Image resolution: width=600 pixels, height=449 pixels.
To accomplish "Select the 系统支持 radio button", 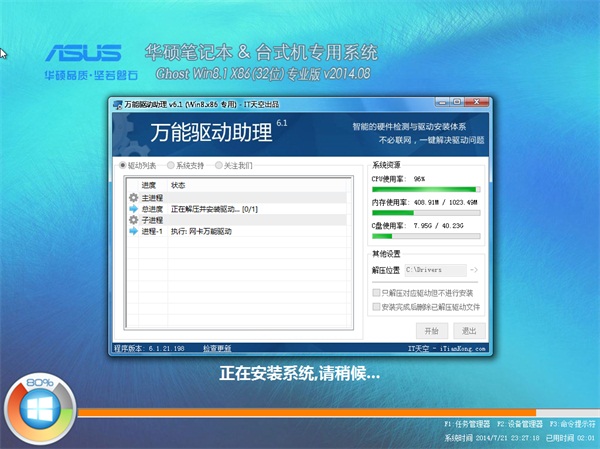I will [x=171, y=165].
